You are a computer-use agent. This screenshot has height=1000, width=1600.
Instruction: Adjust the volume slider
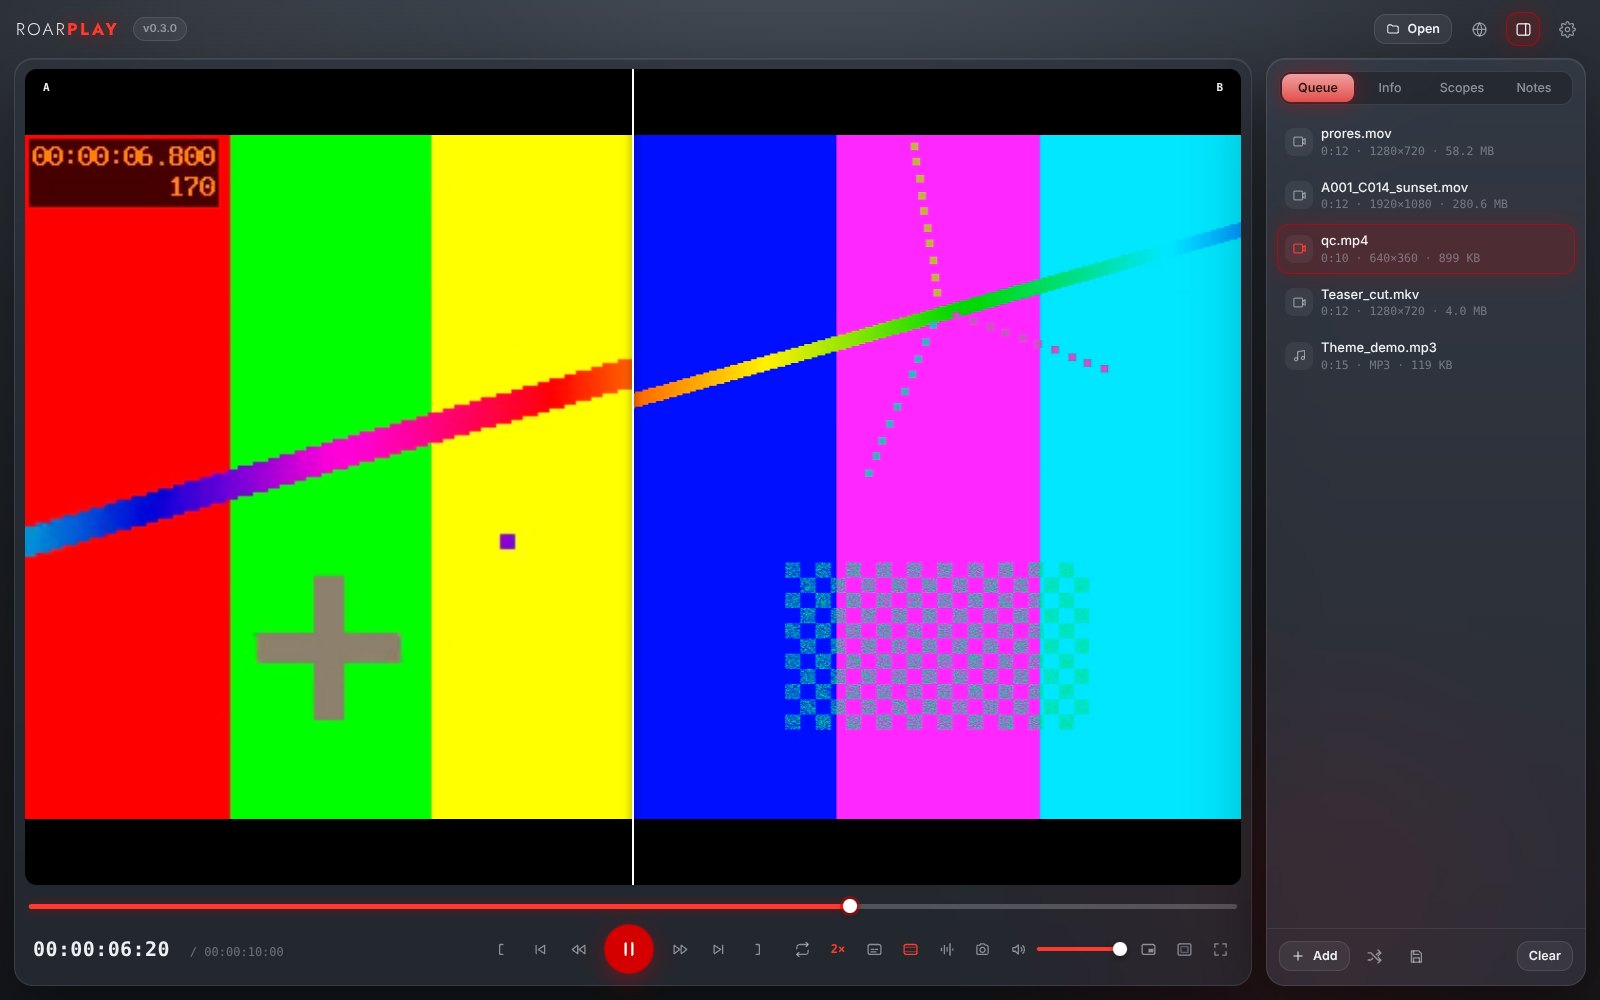[1081, 949]
